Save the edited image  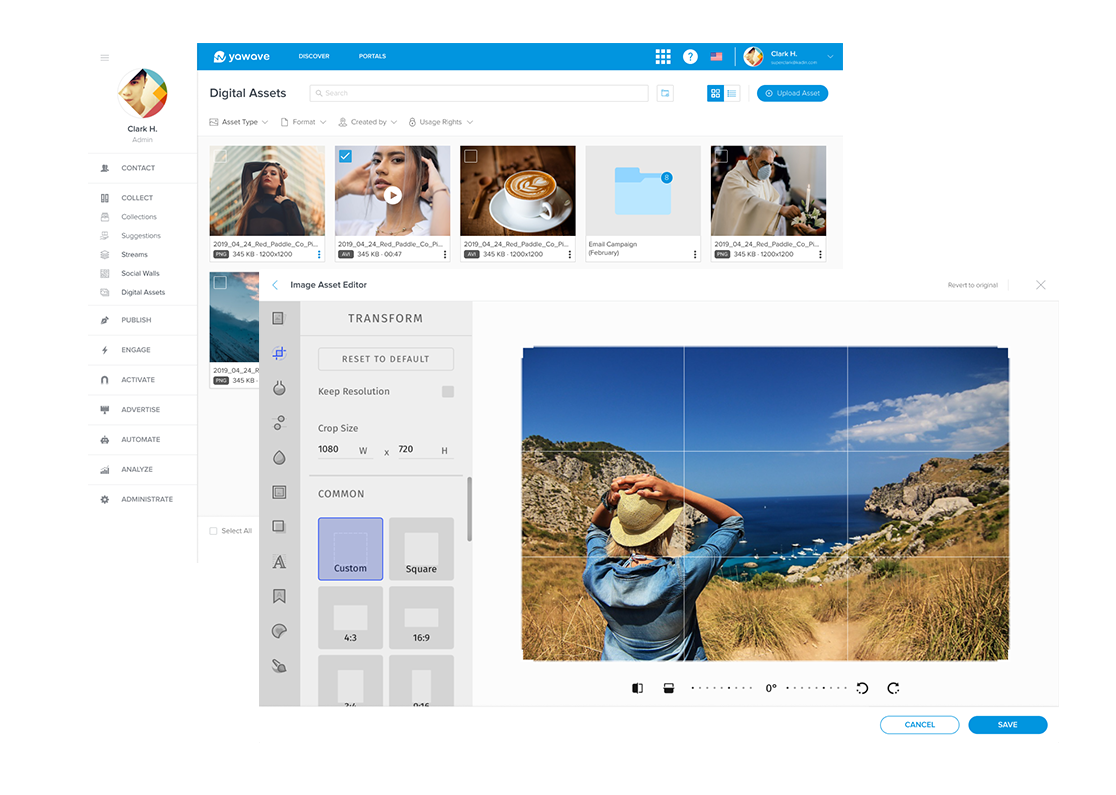pyautogui.click(x=1008, y=725)
